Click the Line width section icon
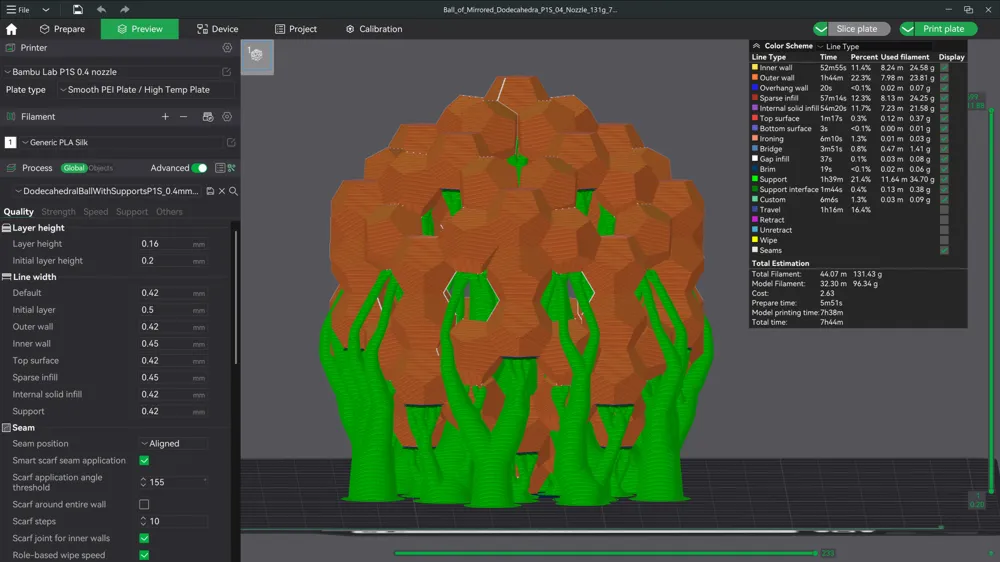 point(6,277)
